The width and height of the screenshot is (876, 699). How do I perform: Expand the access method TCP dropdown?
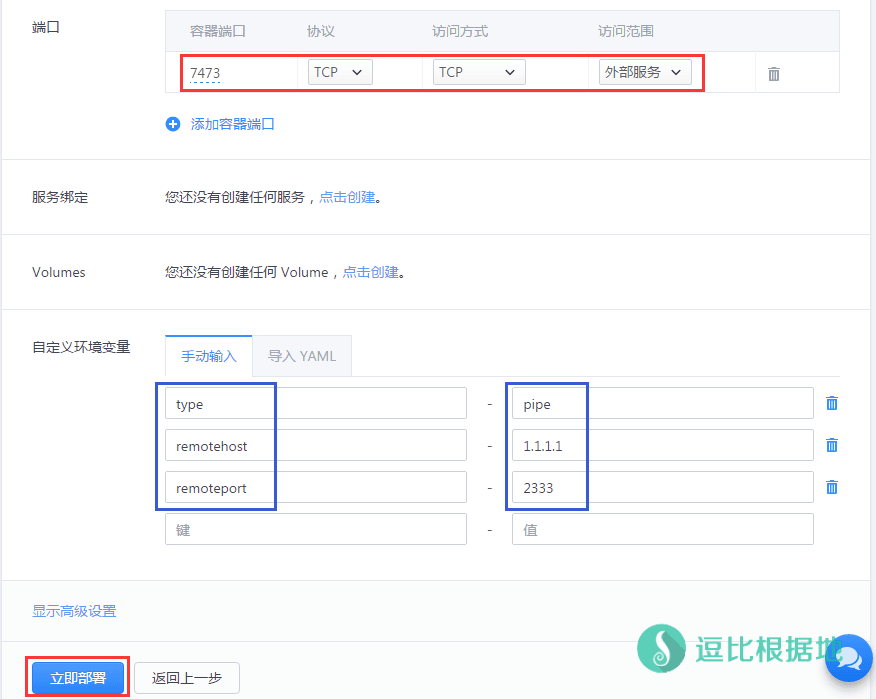(x=479, y=72)
